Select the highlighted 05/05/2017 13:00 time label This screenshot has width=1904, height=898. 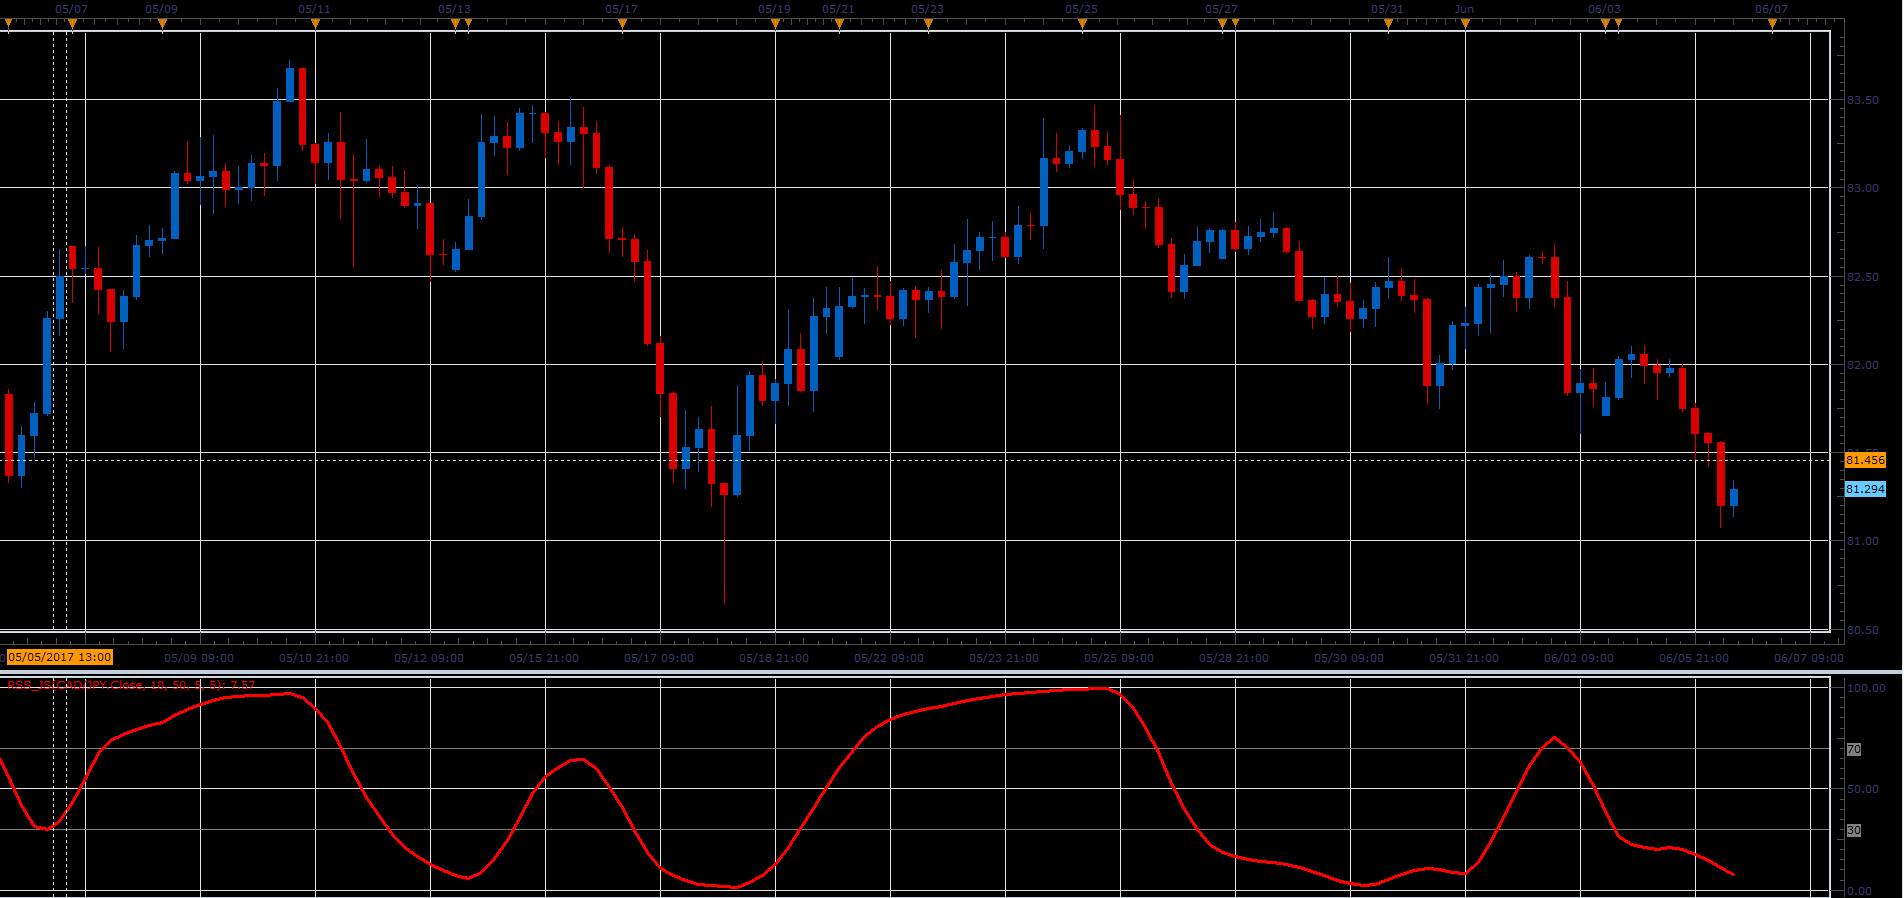[60, 657]
